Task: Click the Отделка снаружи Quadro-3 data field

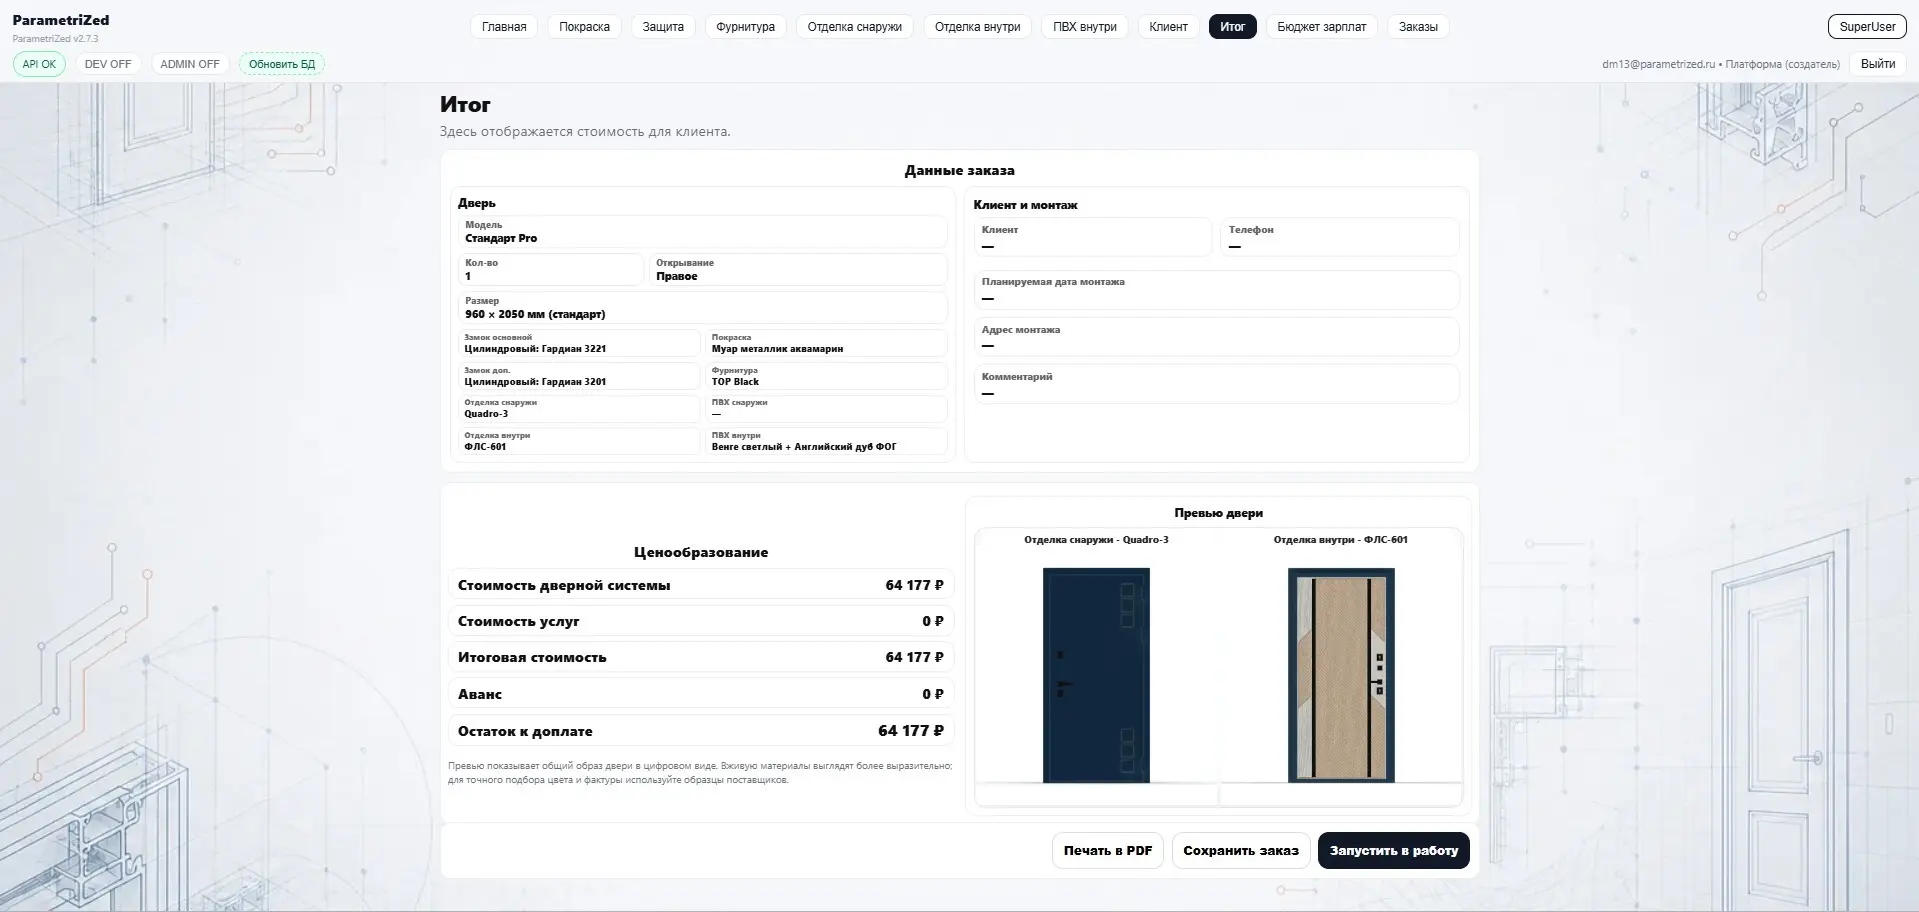Action: click(x=579, y=409)
